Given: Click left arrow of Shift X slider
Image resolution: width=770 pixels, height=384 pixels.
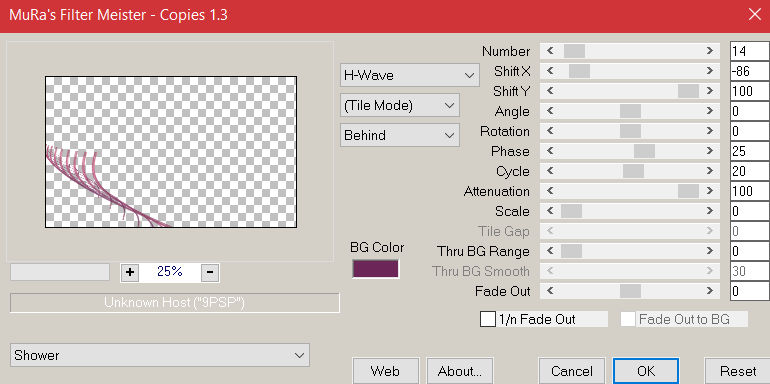Looking at the screenshot, I should pos(550,71).
